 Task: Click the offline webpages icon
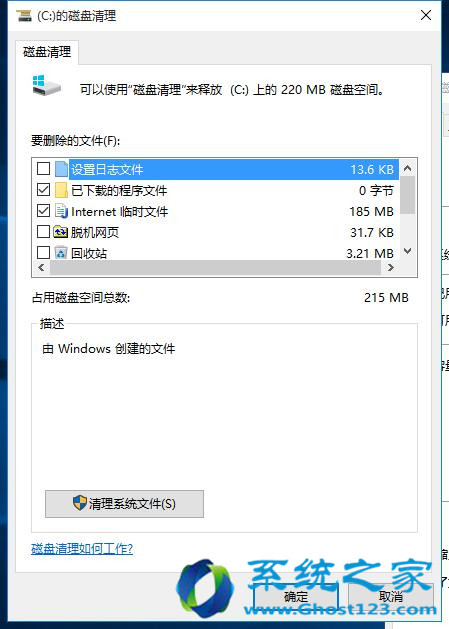(61, 232)
